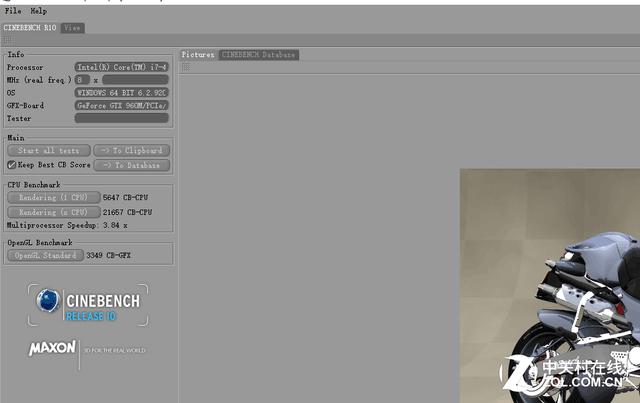Click the grip icon under CINEBENCH R10 tab

(7, 40)
